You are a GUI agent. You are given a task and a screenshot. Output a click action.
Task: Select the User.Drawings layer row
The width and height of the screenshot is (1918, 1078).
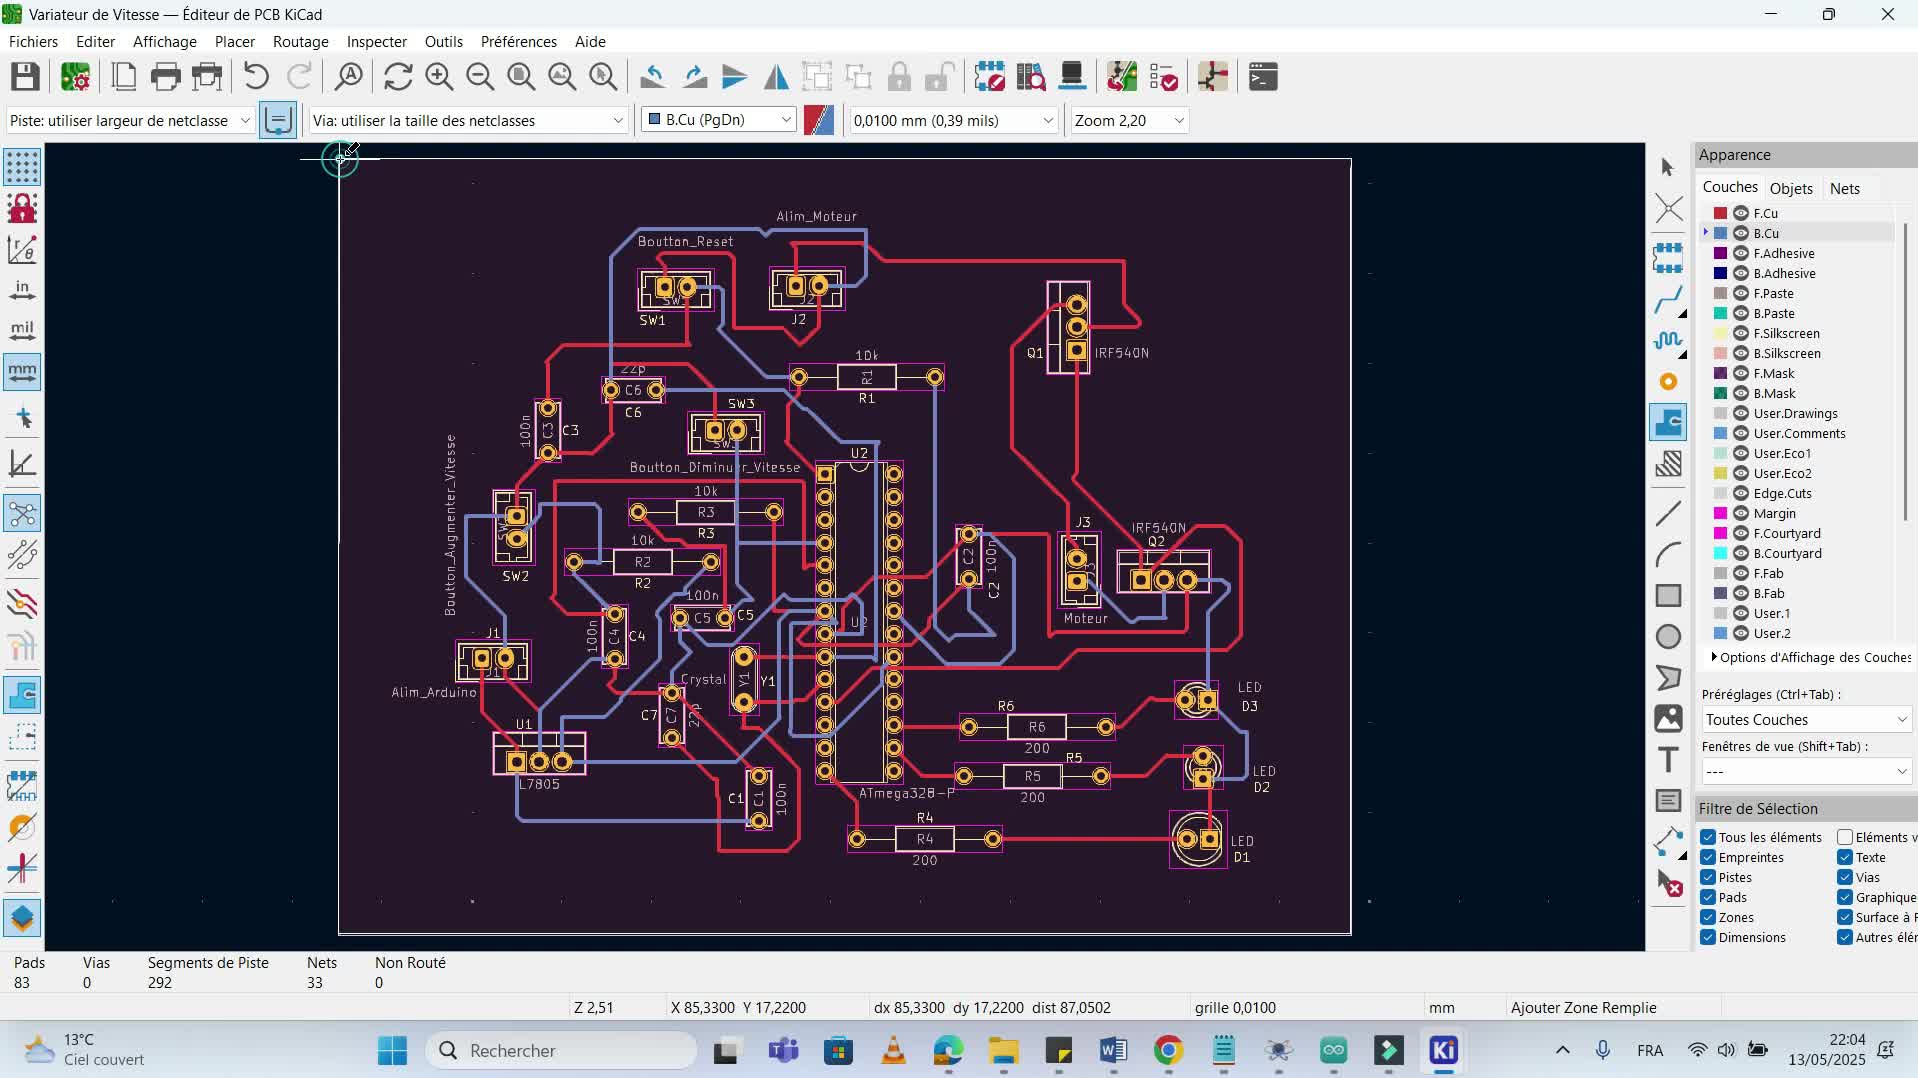[x=1797, y=413]
